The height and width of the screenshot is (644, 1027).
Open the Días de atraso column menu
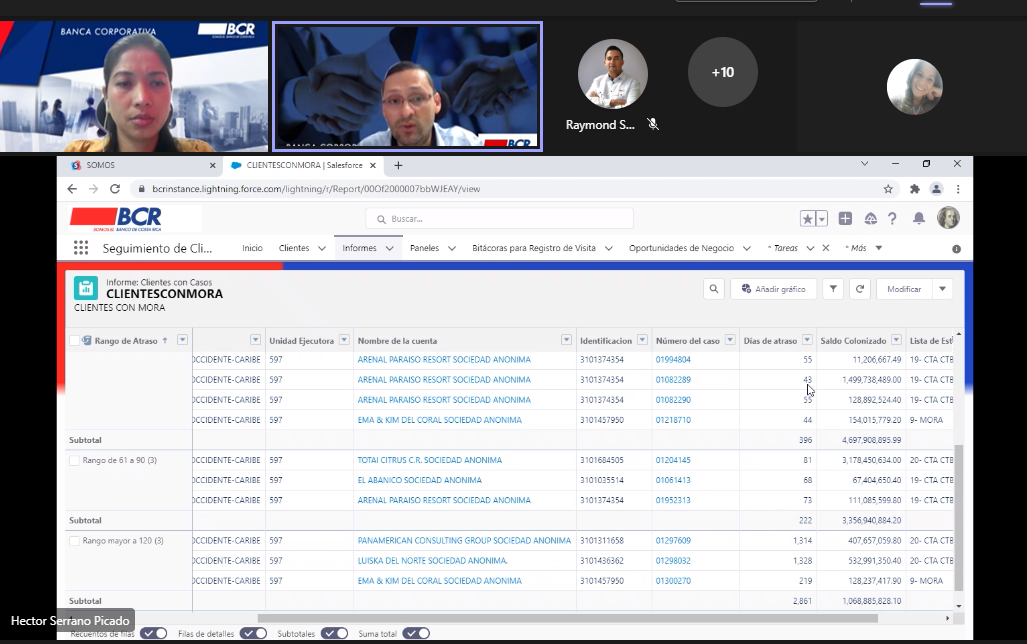pyautogui.click(x=808, y=340)
